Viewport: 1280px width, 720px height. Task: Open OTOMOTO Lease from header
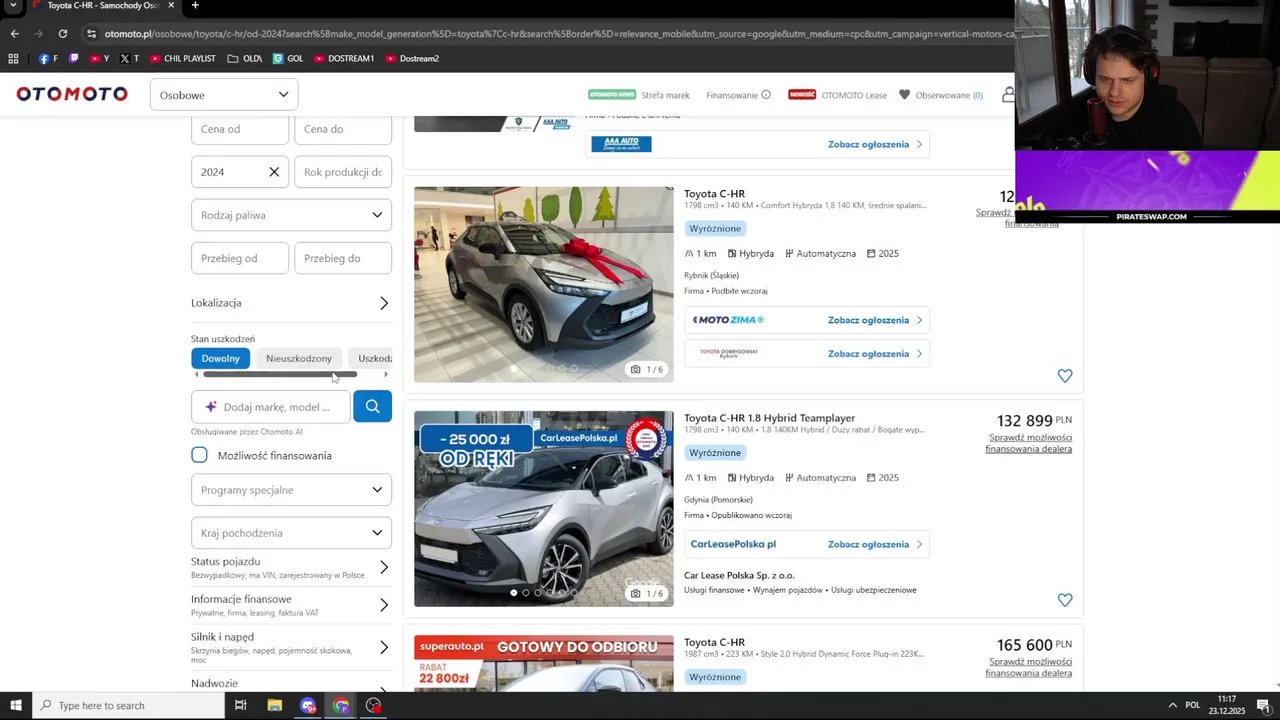(837, 95)
